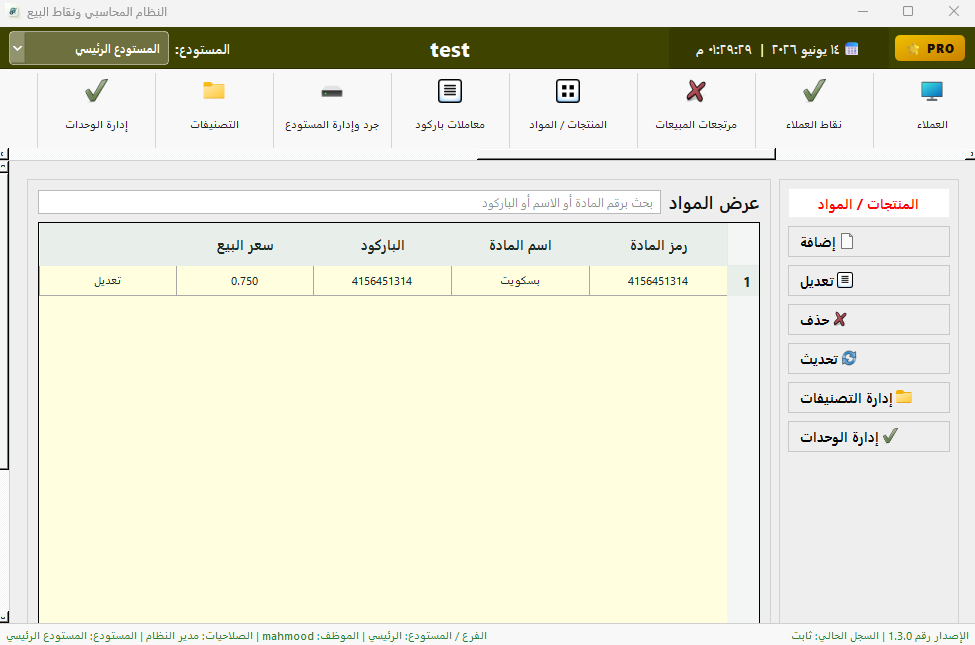Sort by رمز المادة column header

(658, 246)
